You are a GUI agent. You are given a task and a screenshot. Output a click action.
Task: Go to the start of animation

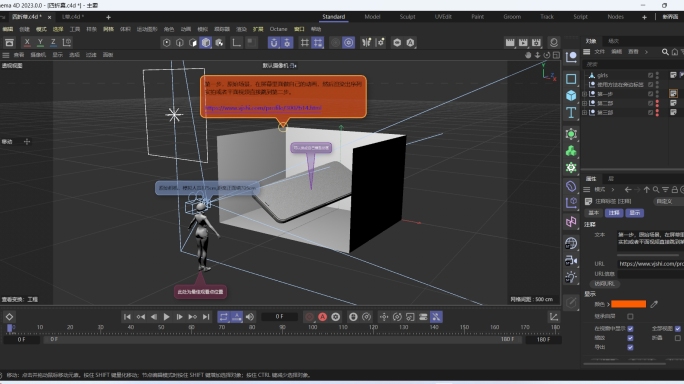click(127, 317)
